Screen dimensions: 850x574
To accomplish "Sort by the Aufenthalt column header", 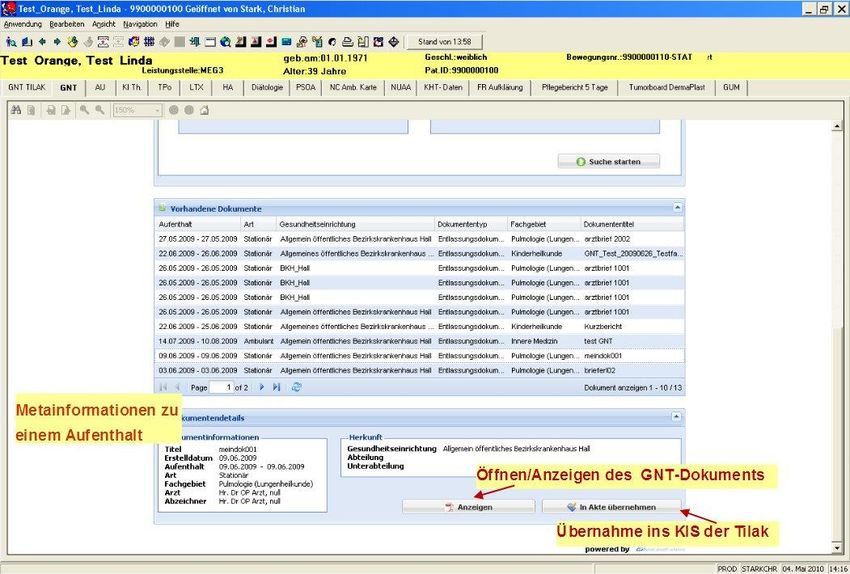I will pos(197,224).
